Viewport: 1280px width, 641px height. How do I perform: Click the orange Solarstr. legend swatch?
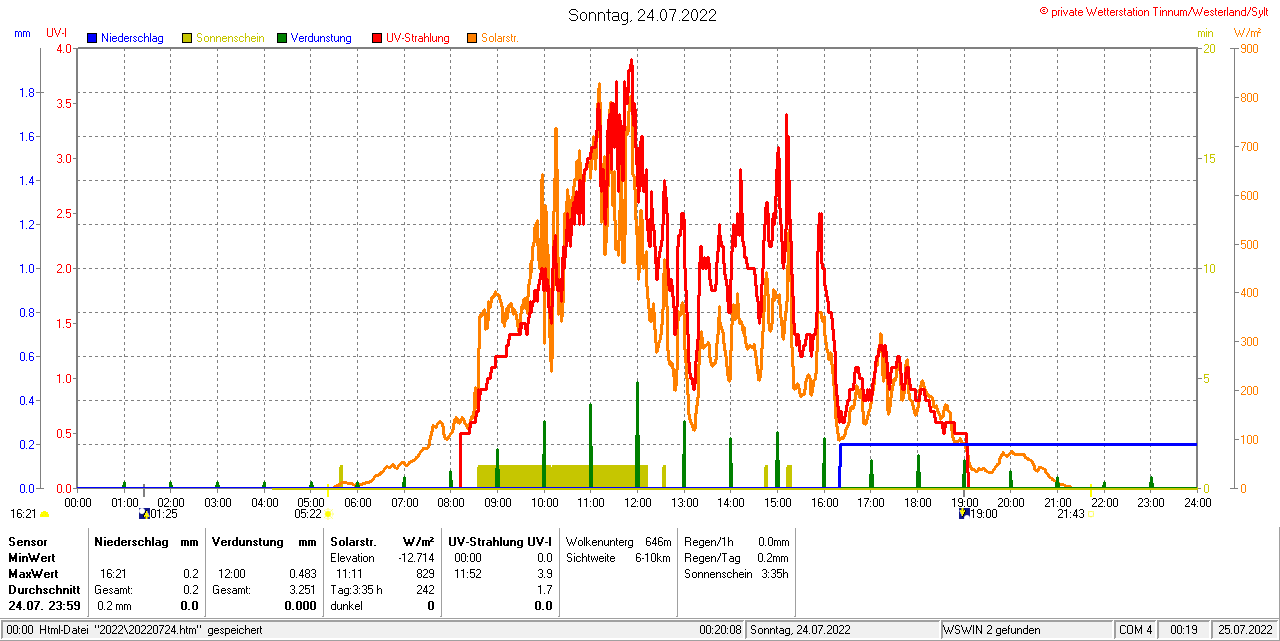click(x=472, y=38)
